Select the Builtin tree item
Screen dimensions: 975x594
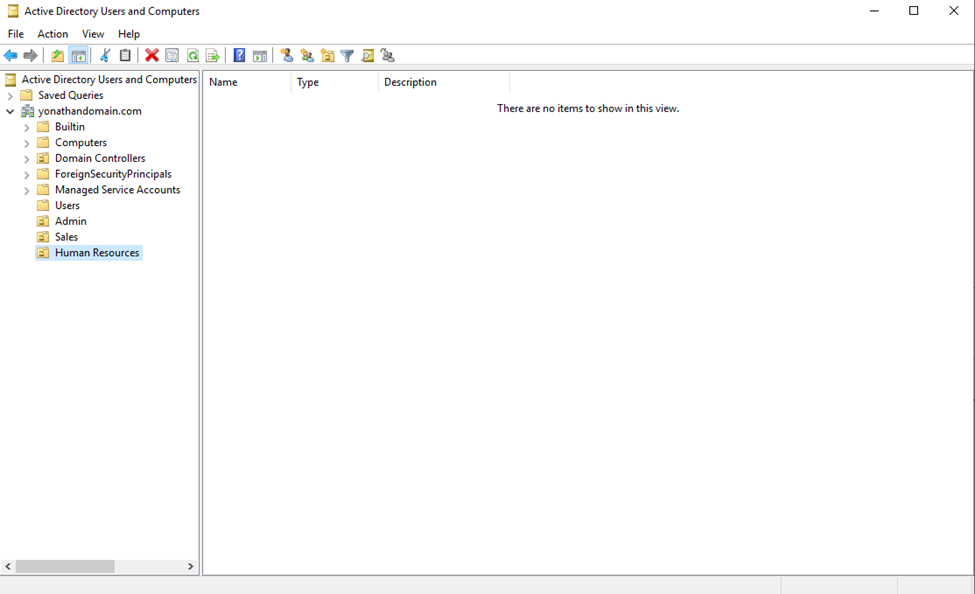70,126
